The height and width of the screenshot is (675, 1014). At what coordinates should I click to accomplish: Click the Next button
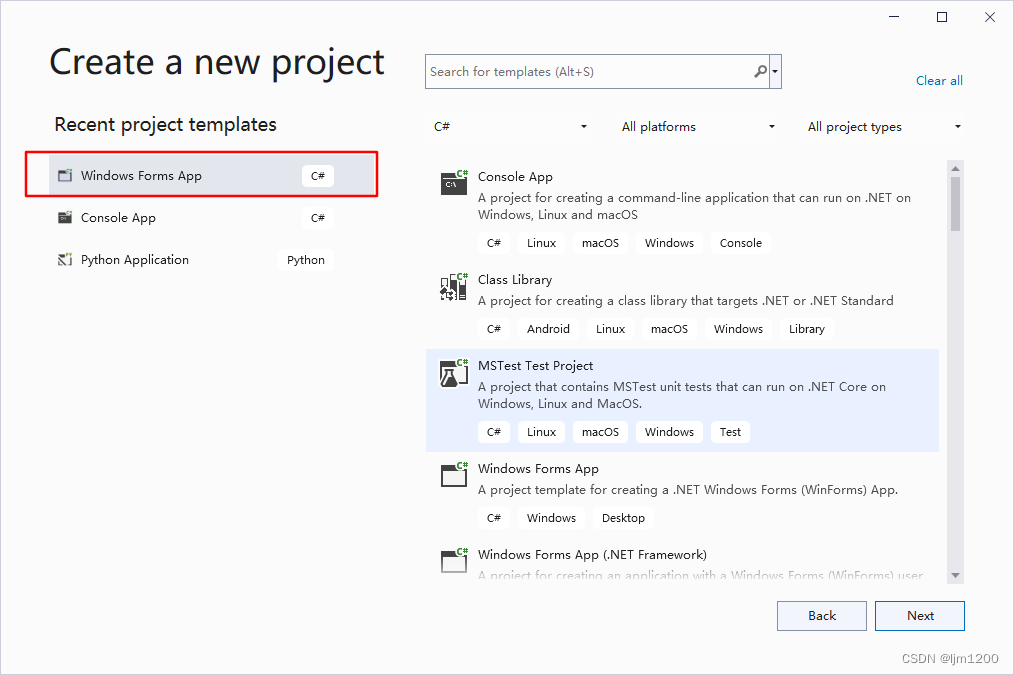pyautogui.click(x=920, y=616)
